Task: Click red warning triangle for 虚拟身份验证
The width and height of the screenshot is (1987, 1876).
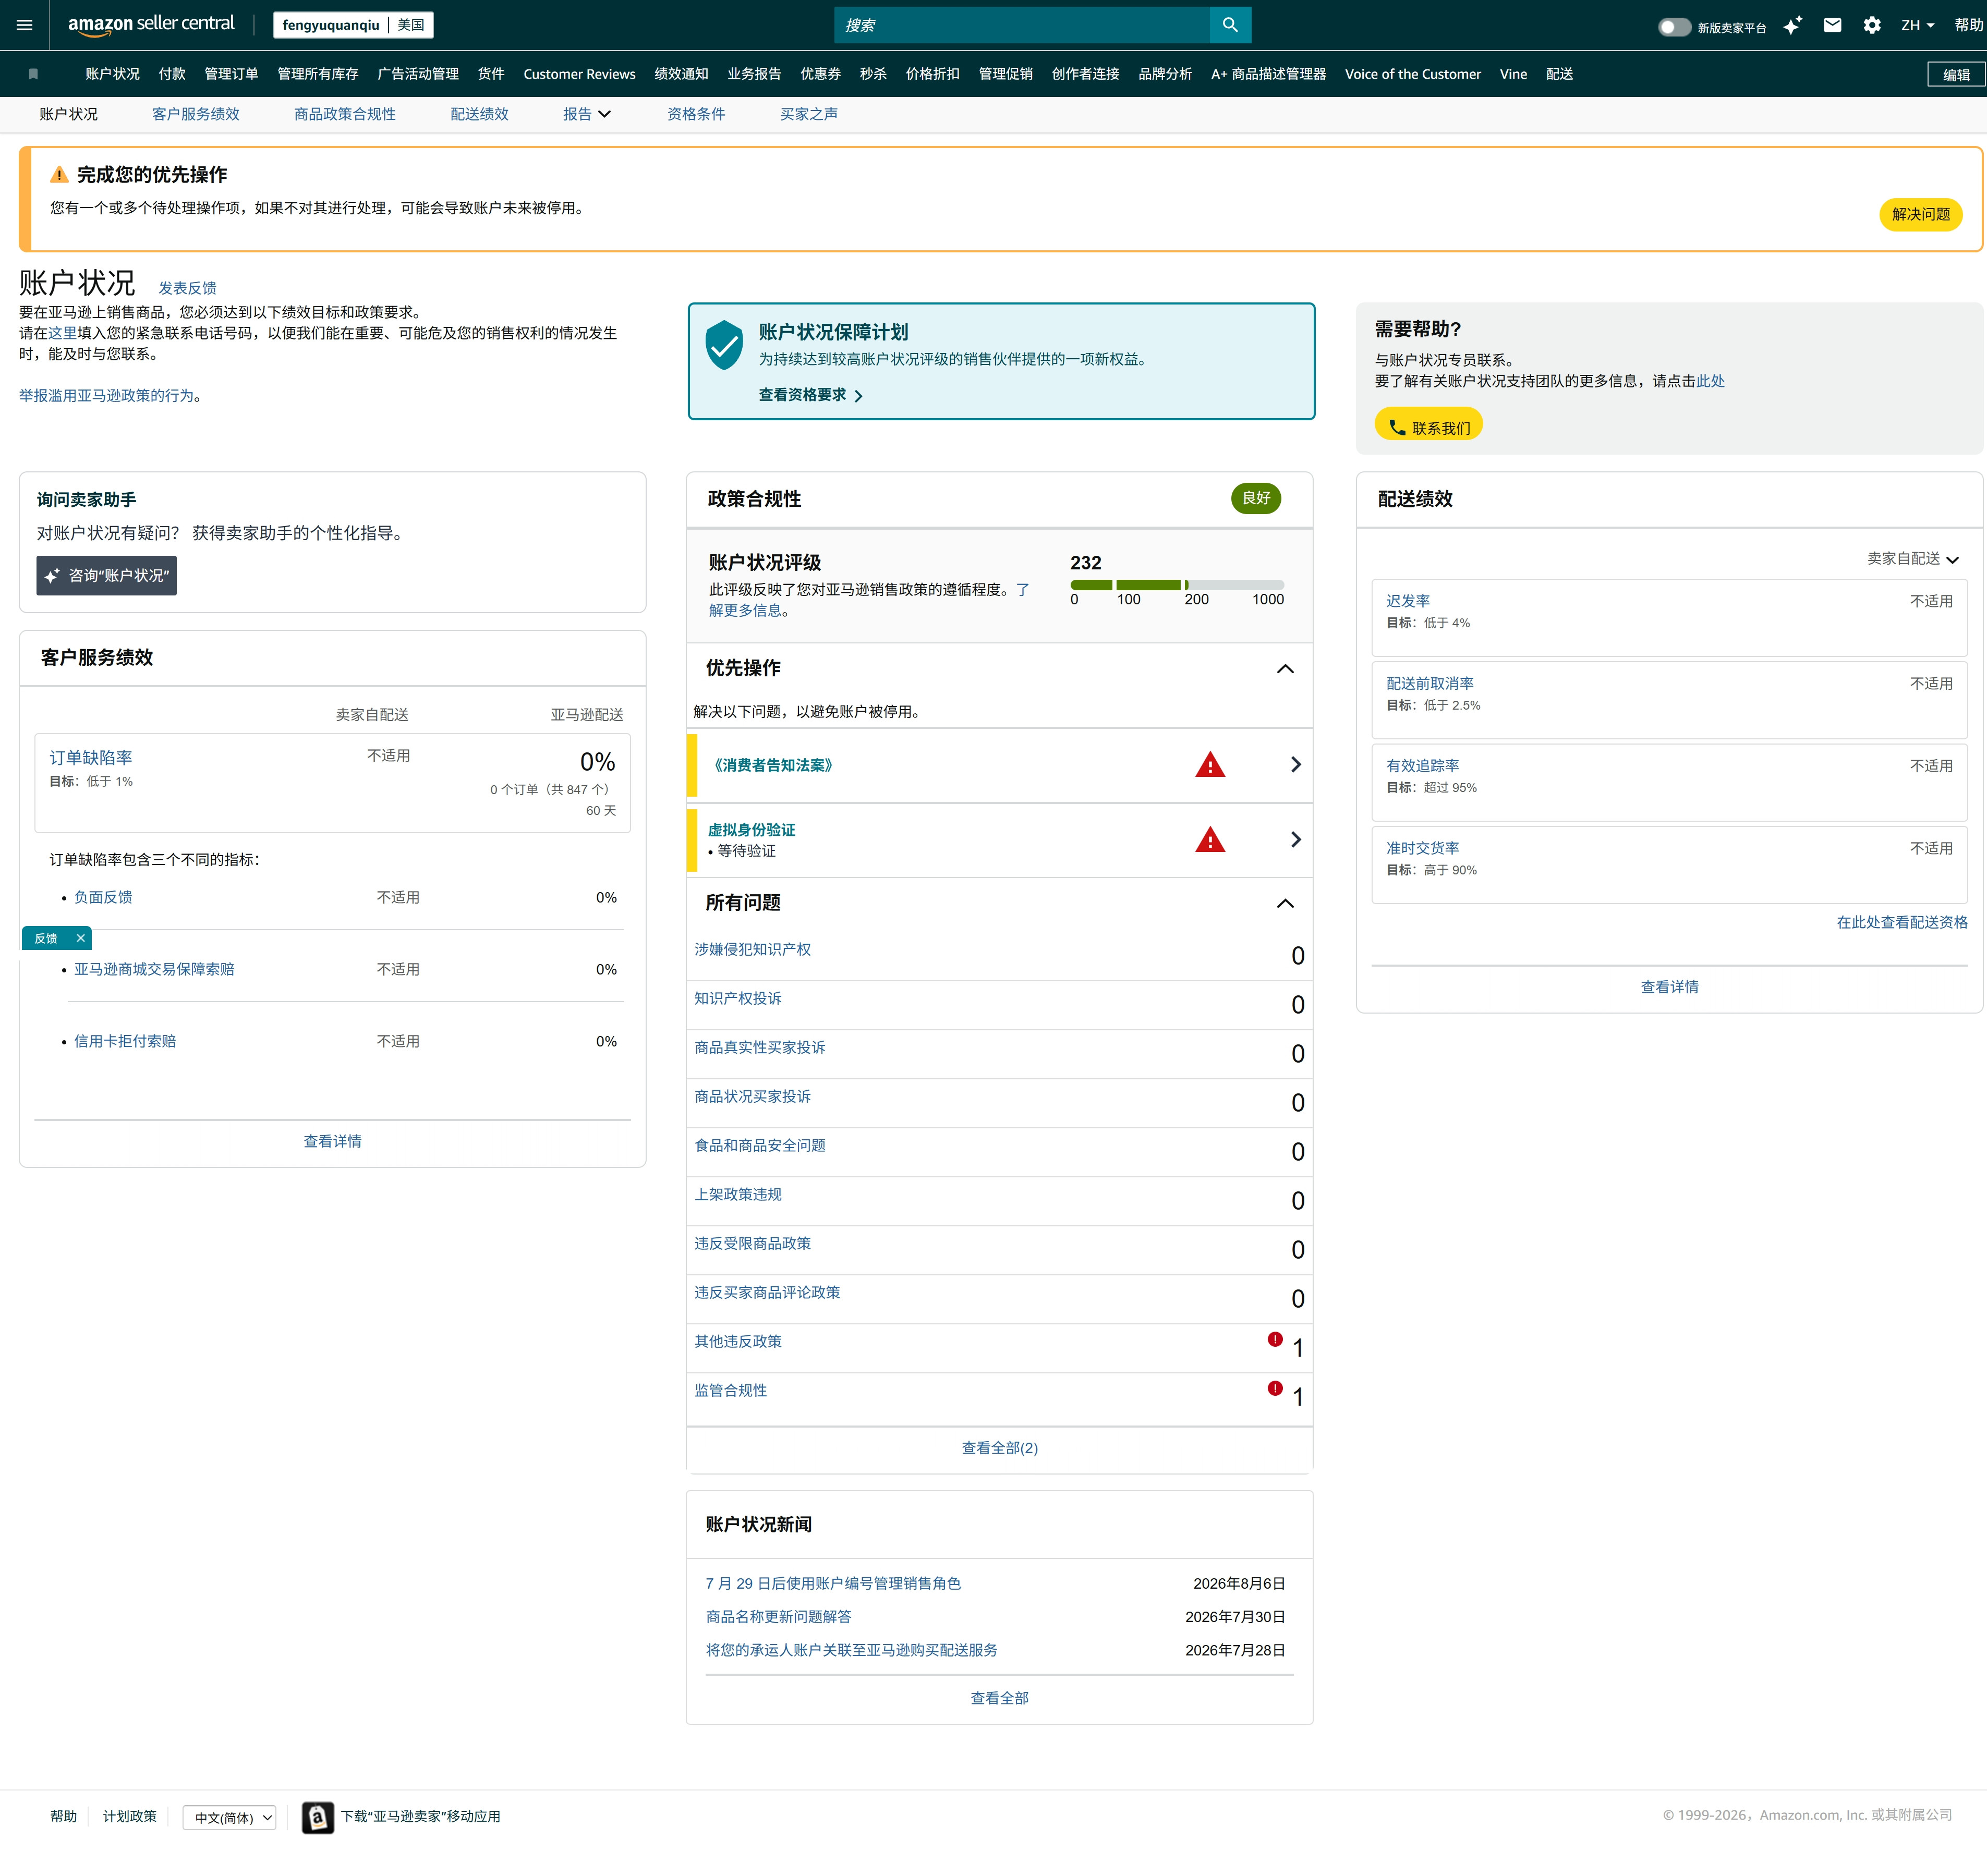Action: point(1210,840)
